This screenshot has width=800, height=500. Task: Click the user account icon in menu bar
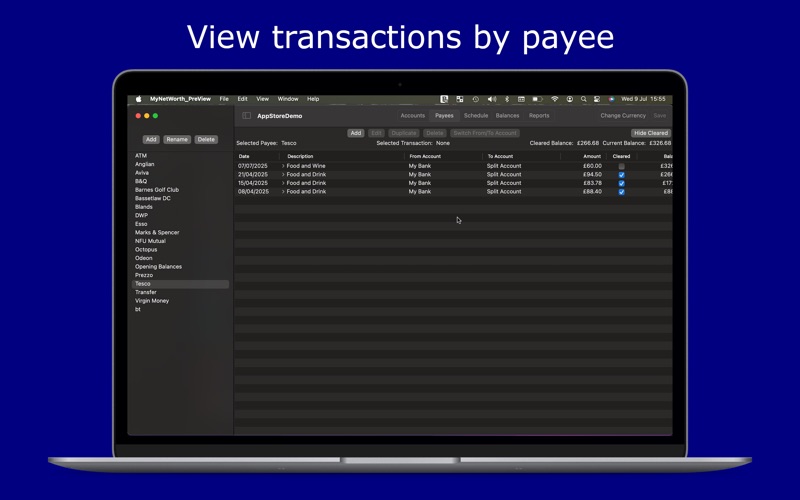point(569,99)
